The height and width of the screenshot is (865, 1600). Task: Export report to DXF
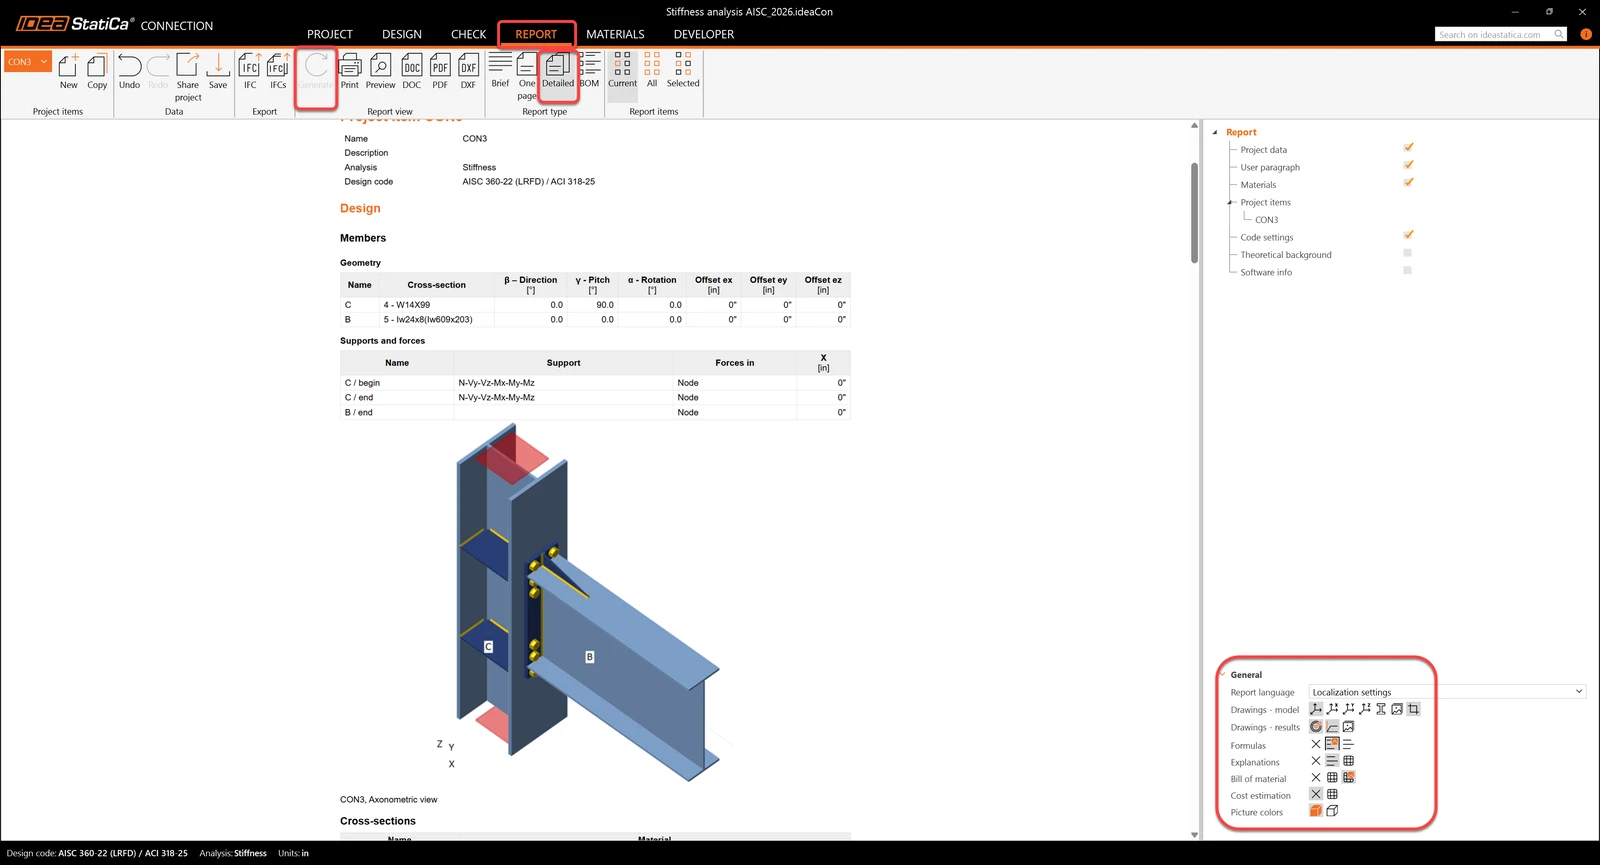click(x=468, y=72)
